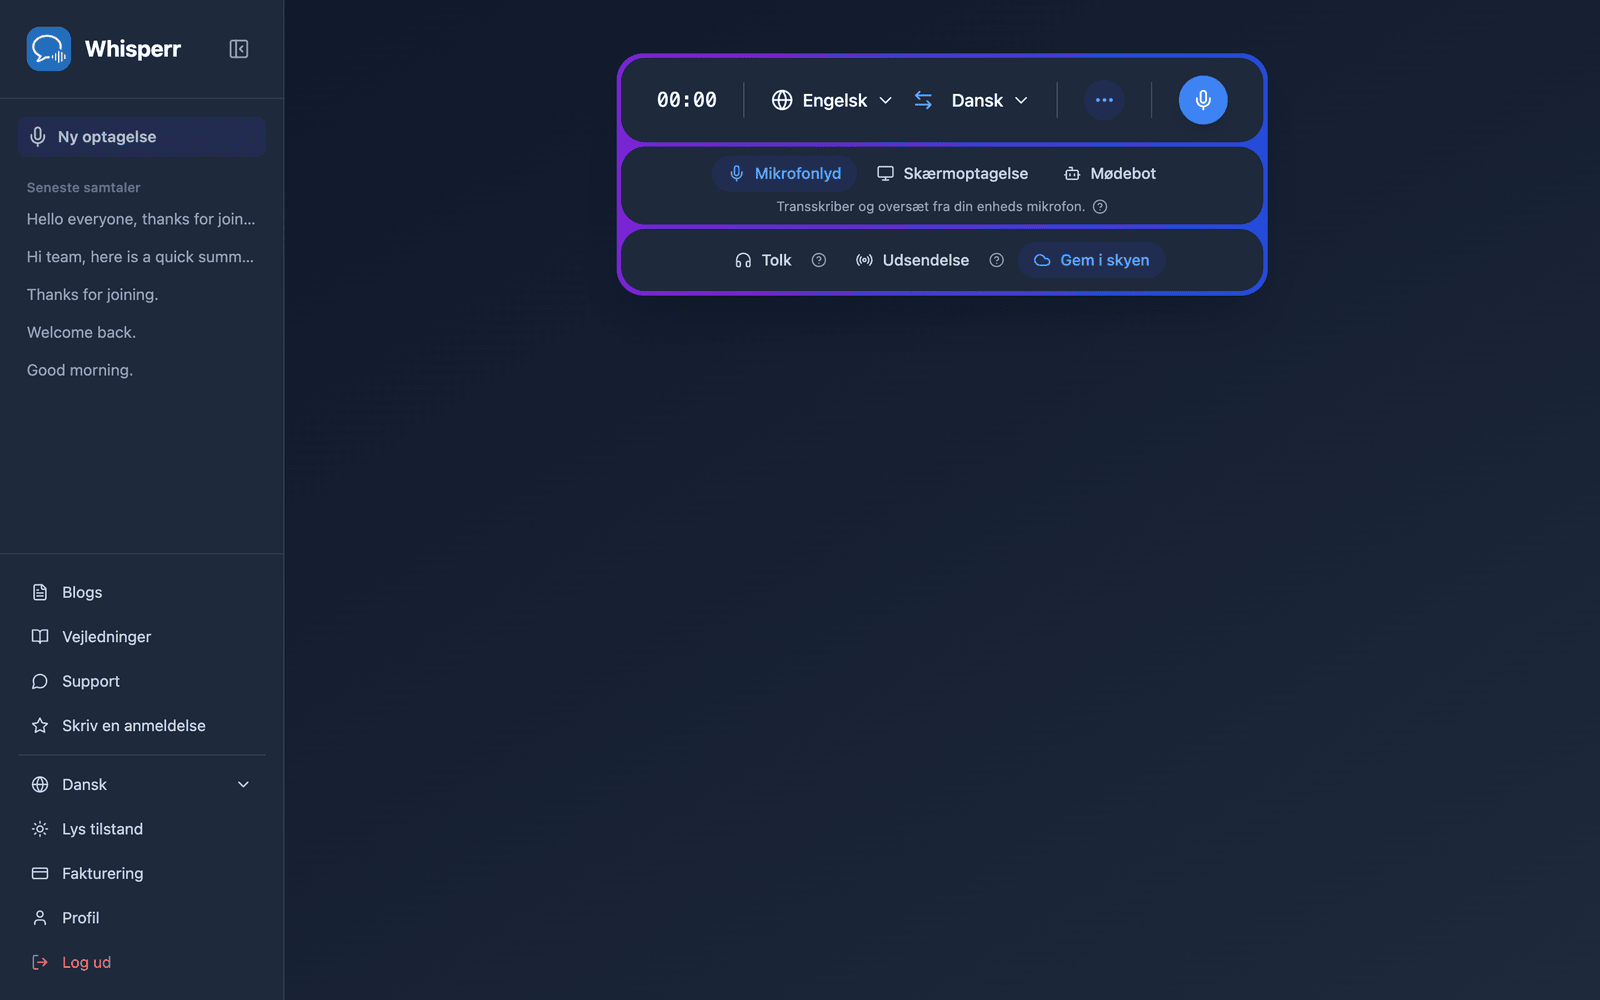This screenshot has width=1600, height=1000.
Task: Toggle the Gem i skyen option
Action: 1092,260
